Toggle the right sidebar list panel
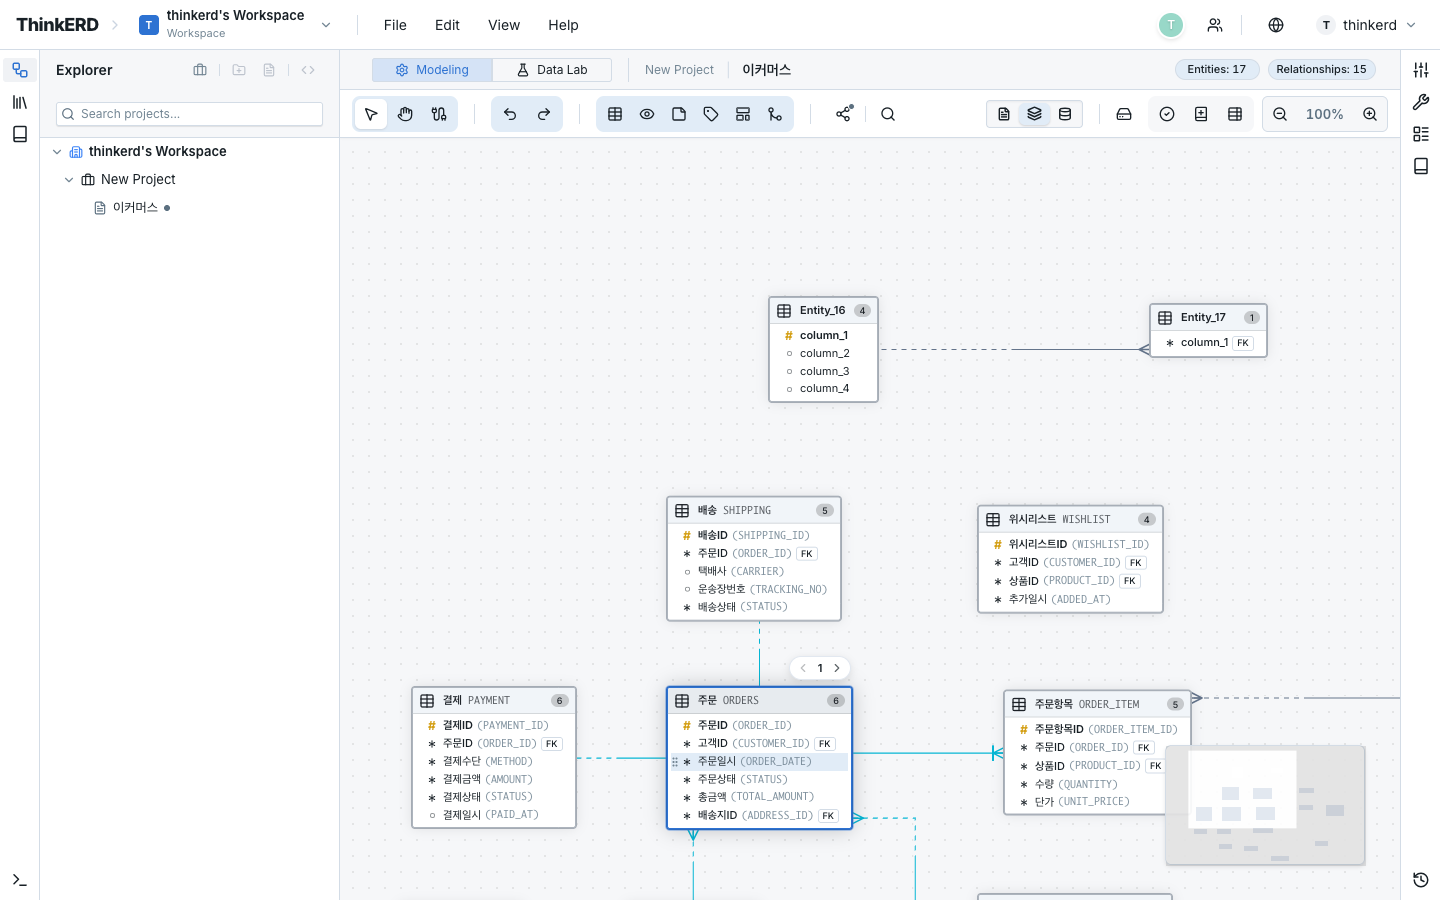1440x900 pixels. [x=1421, y=134]
